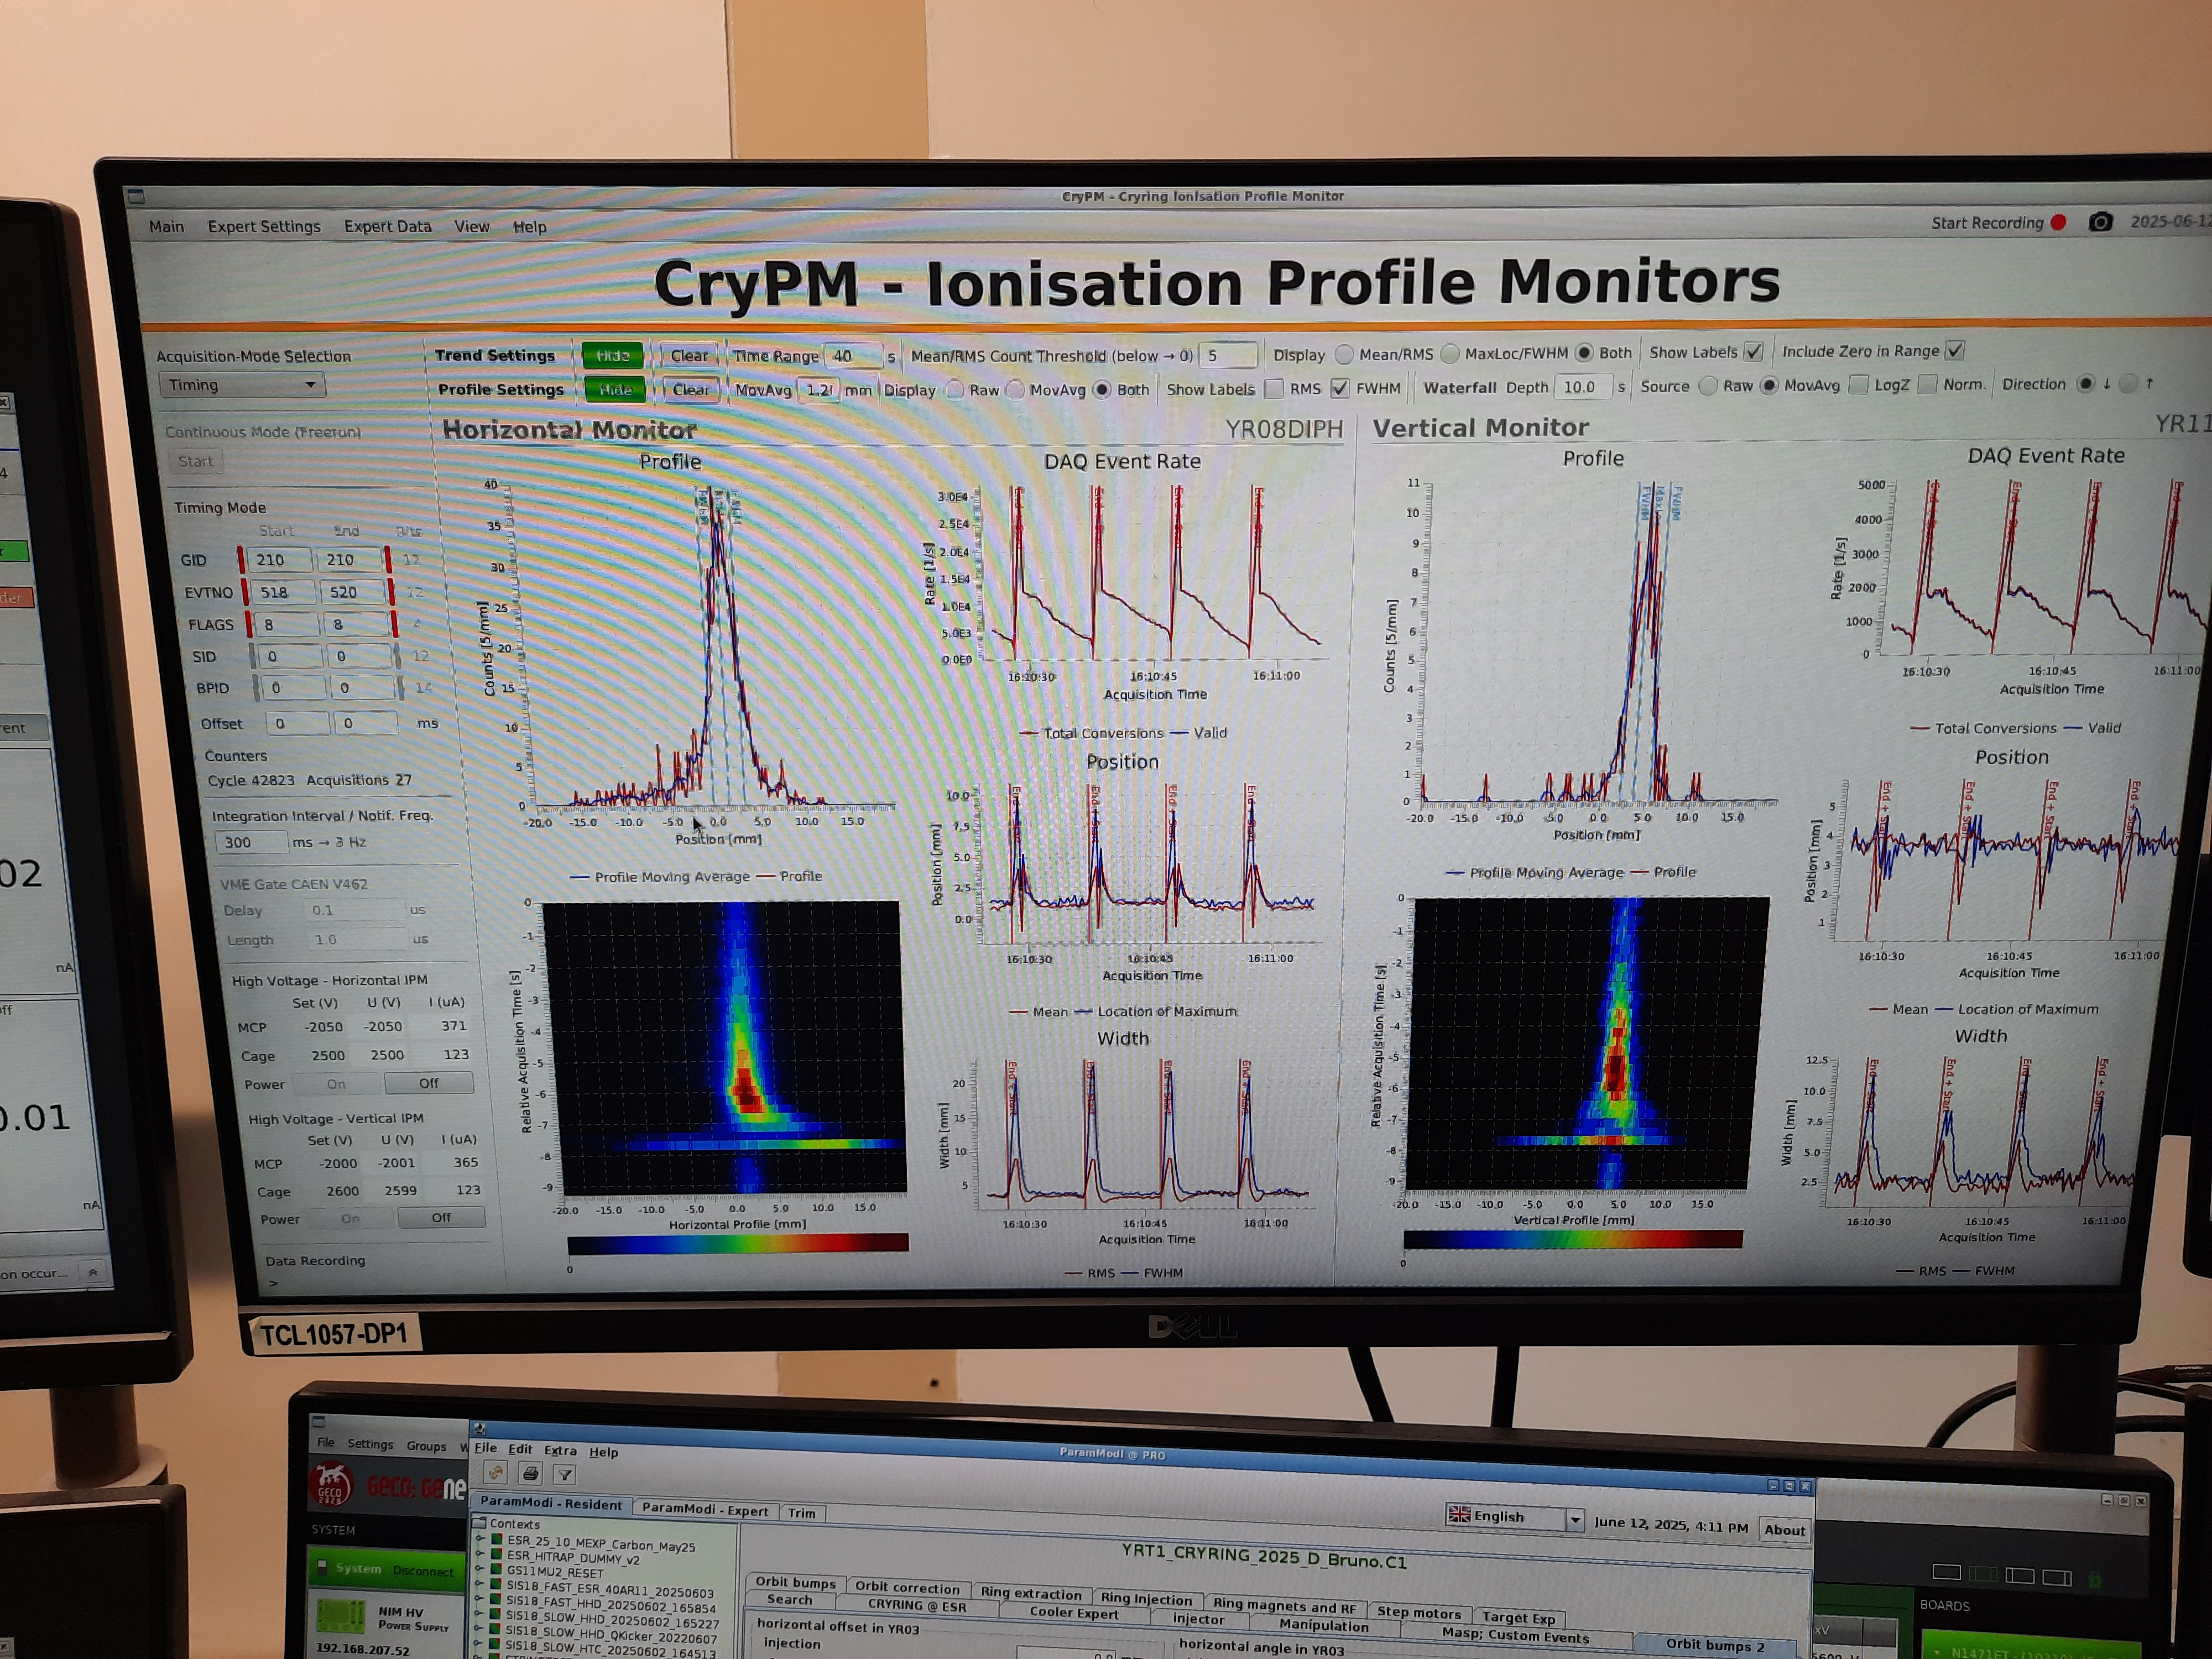Viewport: 2212px width, 1659px height.
Task: Toggle Include Zero in Range checkbox
Action: coord(1955,351)
